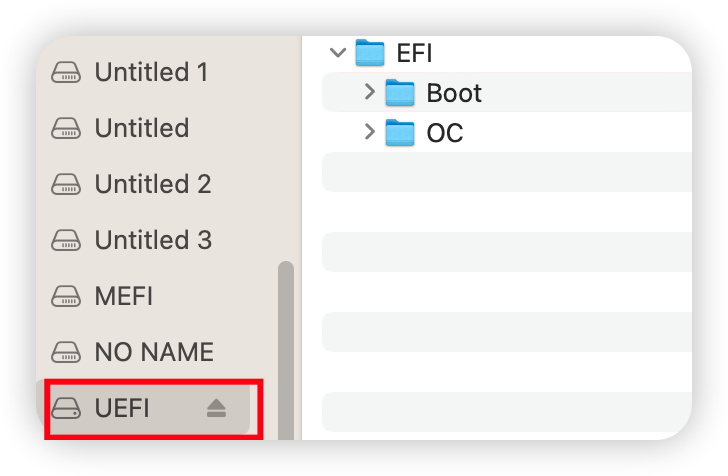Viewport: 728px width, 476px height.
Task: Click the NO NAME drive icon
Action: coord(67,352)
